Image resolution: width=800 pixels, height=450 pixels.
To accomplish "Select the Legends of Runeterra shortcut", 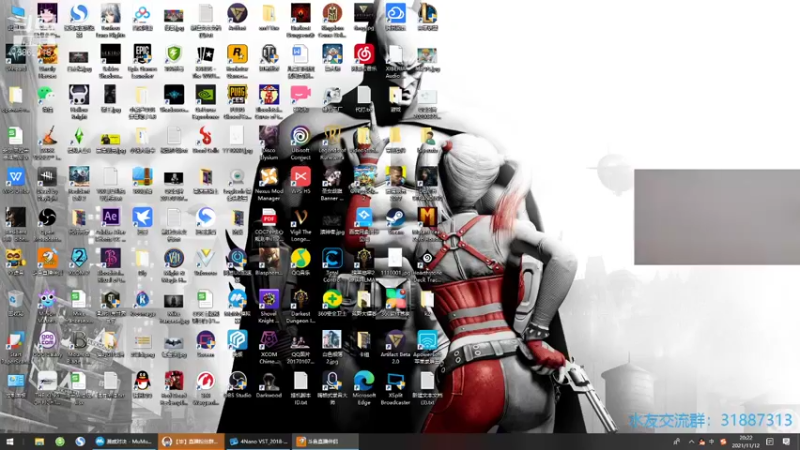I will (x=332, y=136).
